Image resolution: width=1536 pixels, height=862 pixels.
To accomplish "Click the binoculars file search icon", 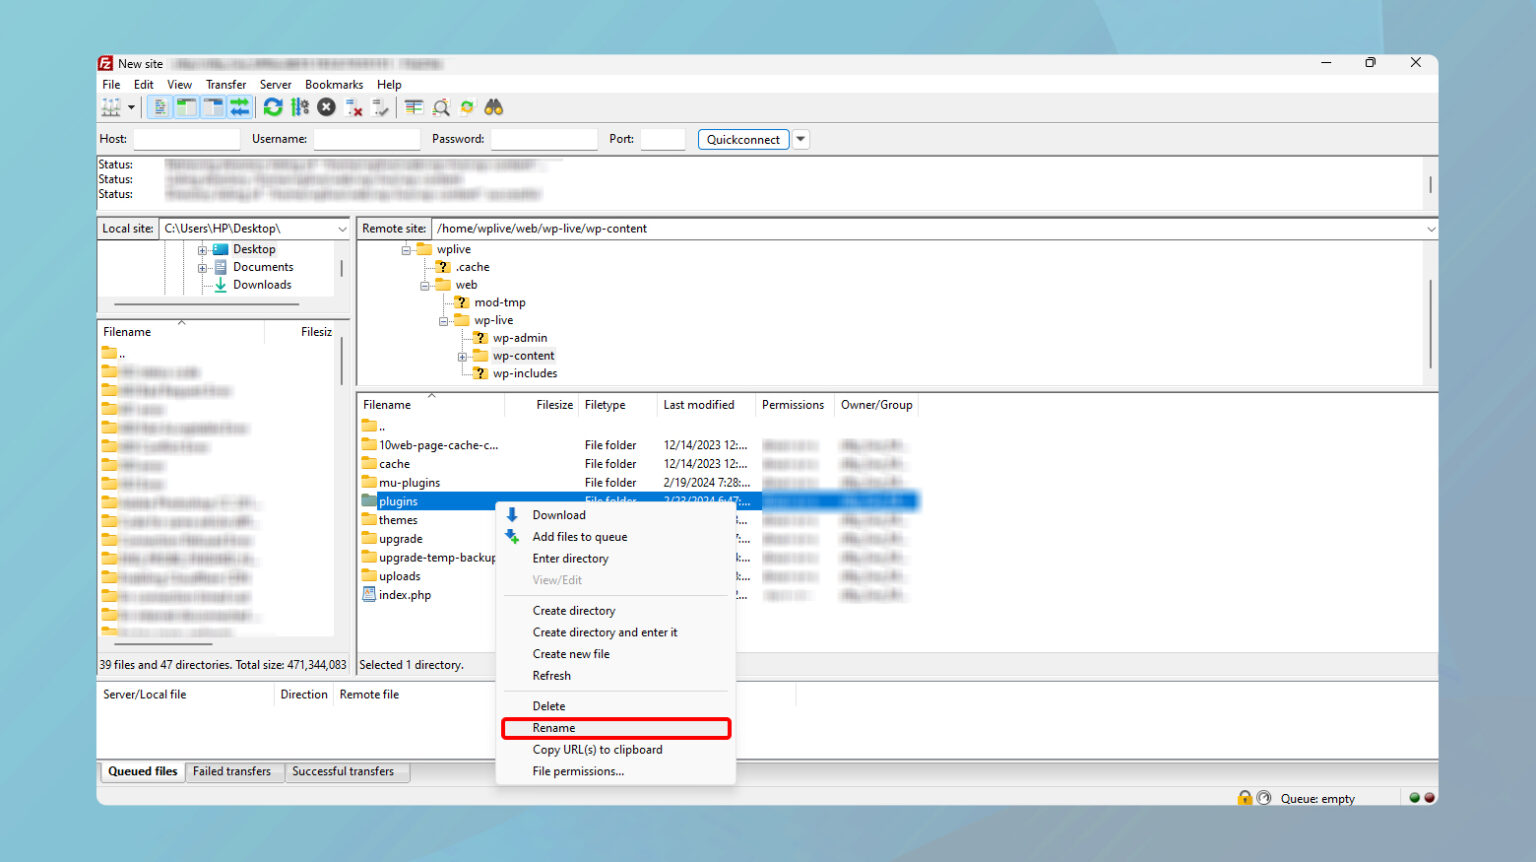I will (x=493, y=108).
